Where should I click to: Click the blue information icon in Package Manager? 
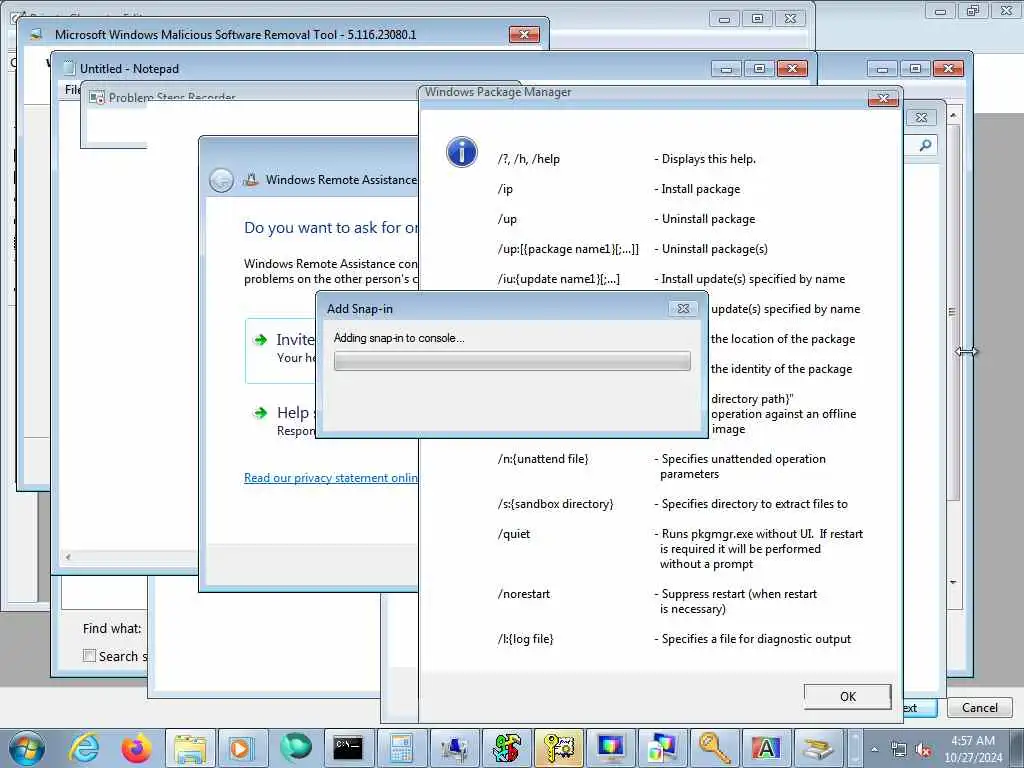pyautogui.click(x=462, y=152)
